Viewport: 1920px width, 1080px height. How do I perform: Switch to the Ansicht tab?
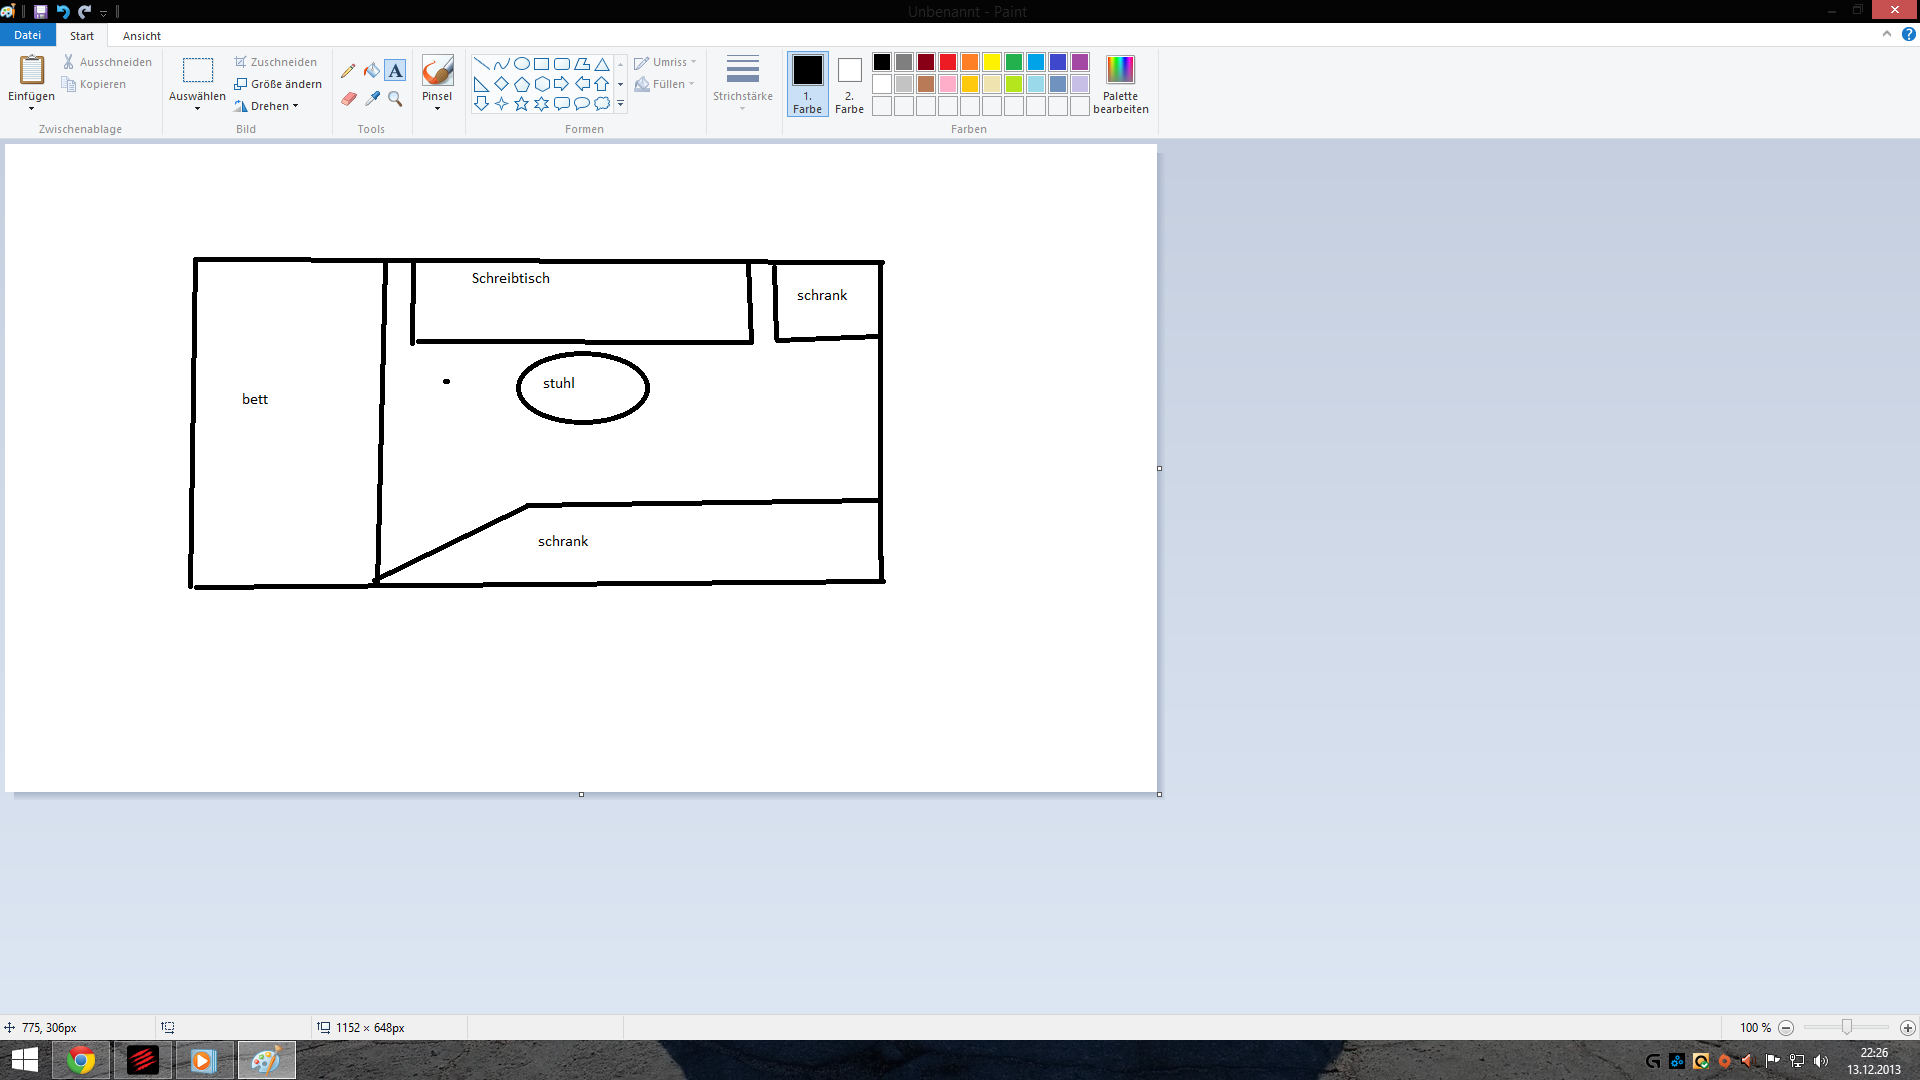tap(141, 36)
